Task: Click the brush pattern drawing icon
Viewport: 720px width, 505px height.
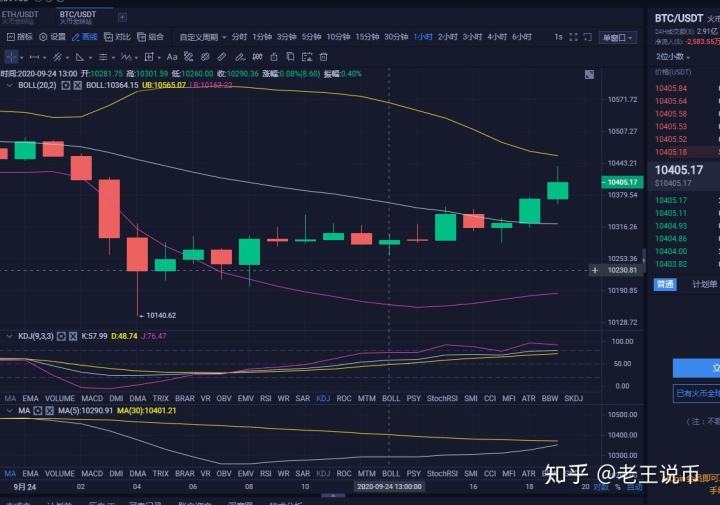Action: (188, 56)
